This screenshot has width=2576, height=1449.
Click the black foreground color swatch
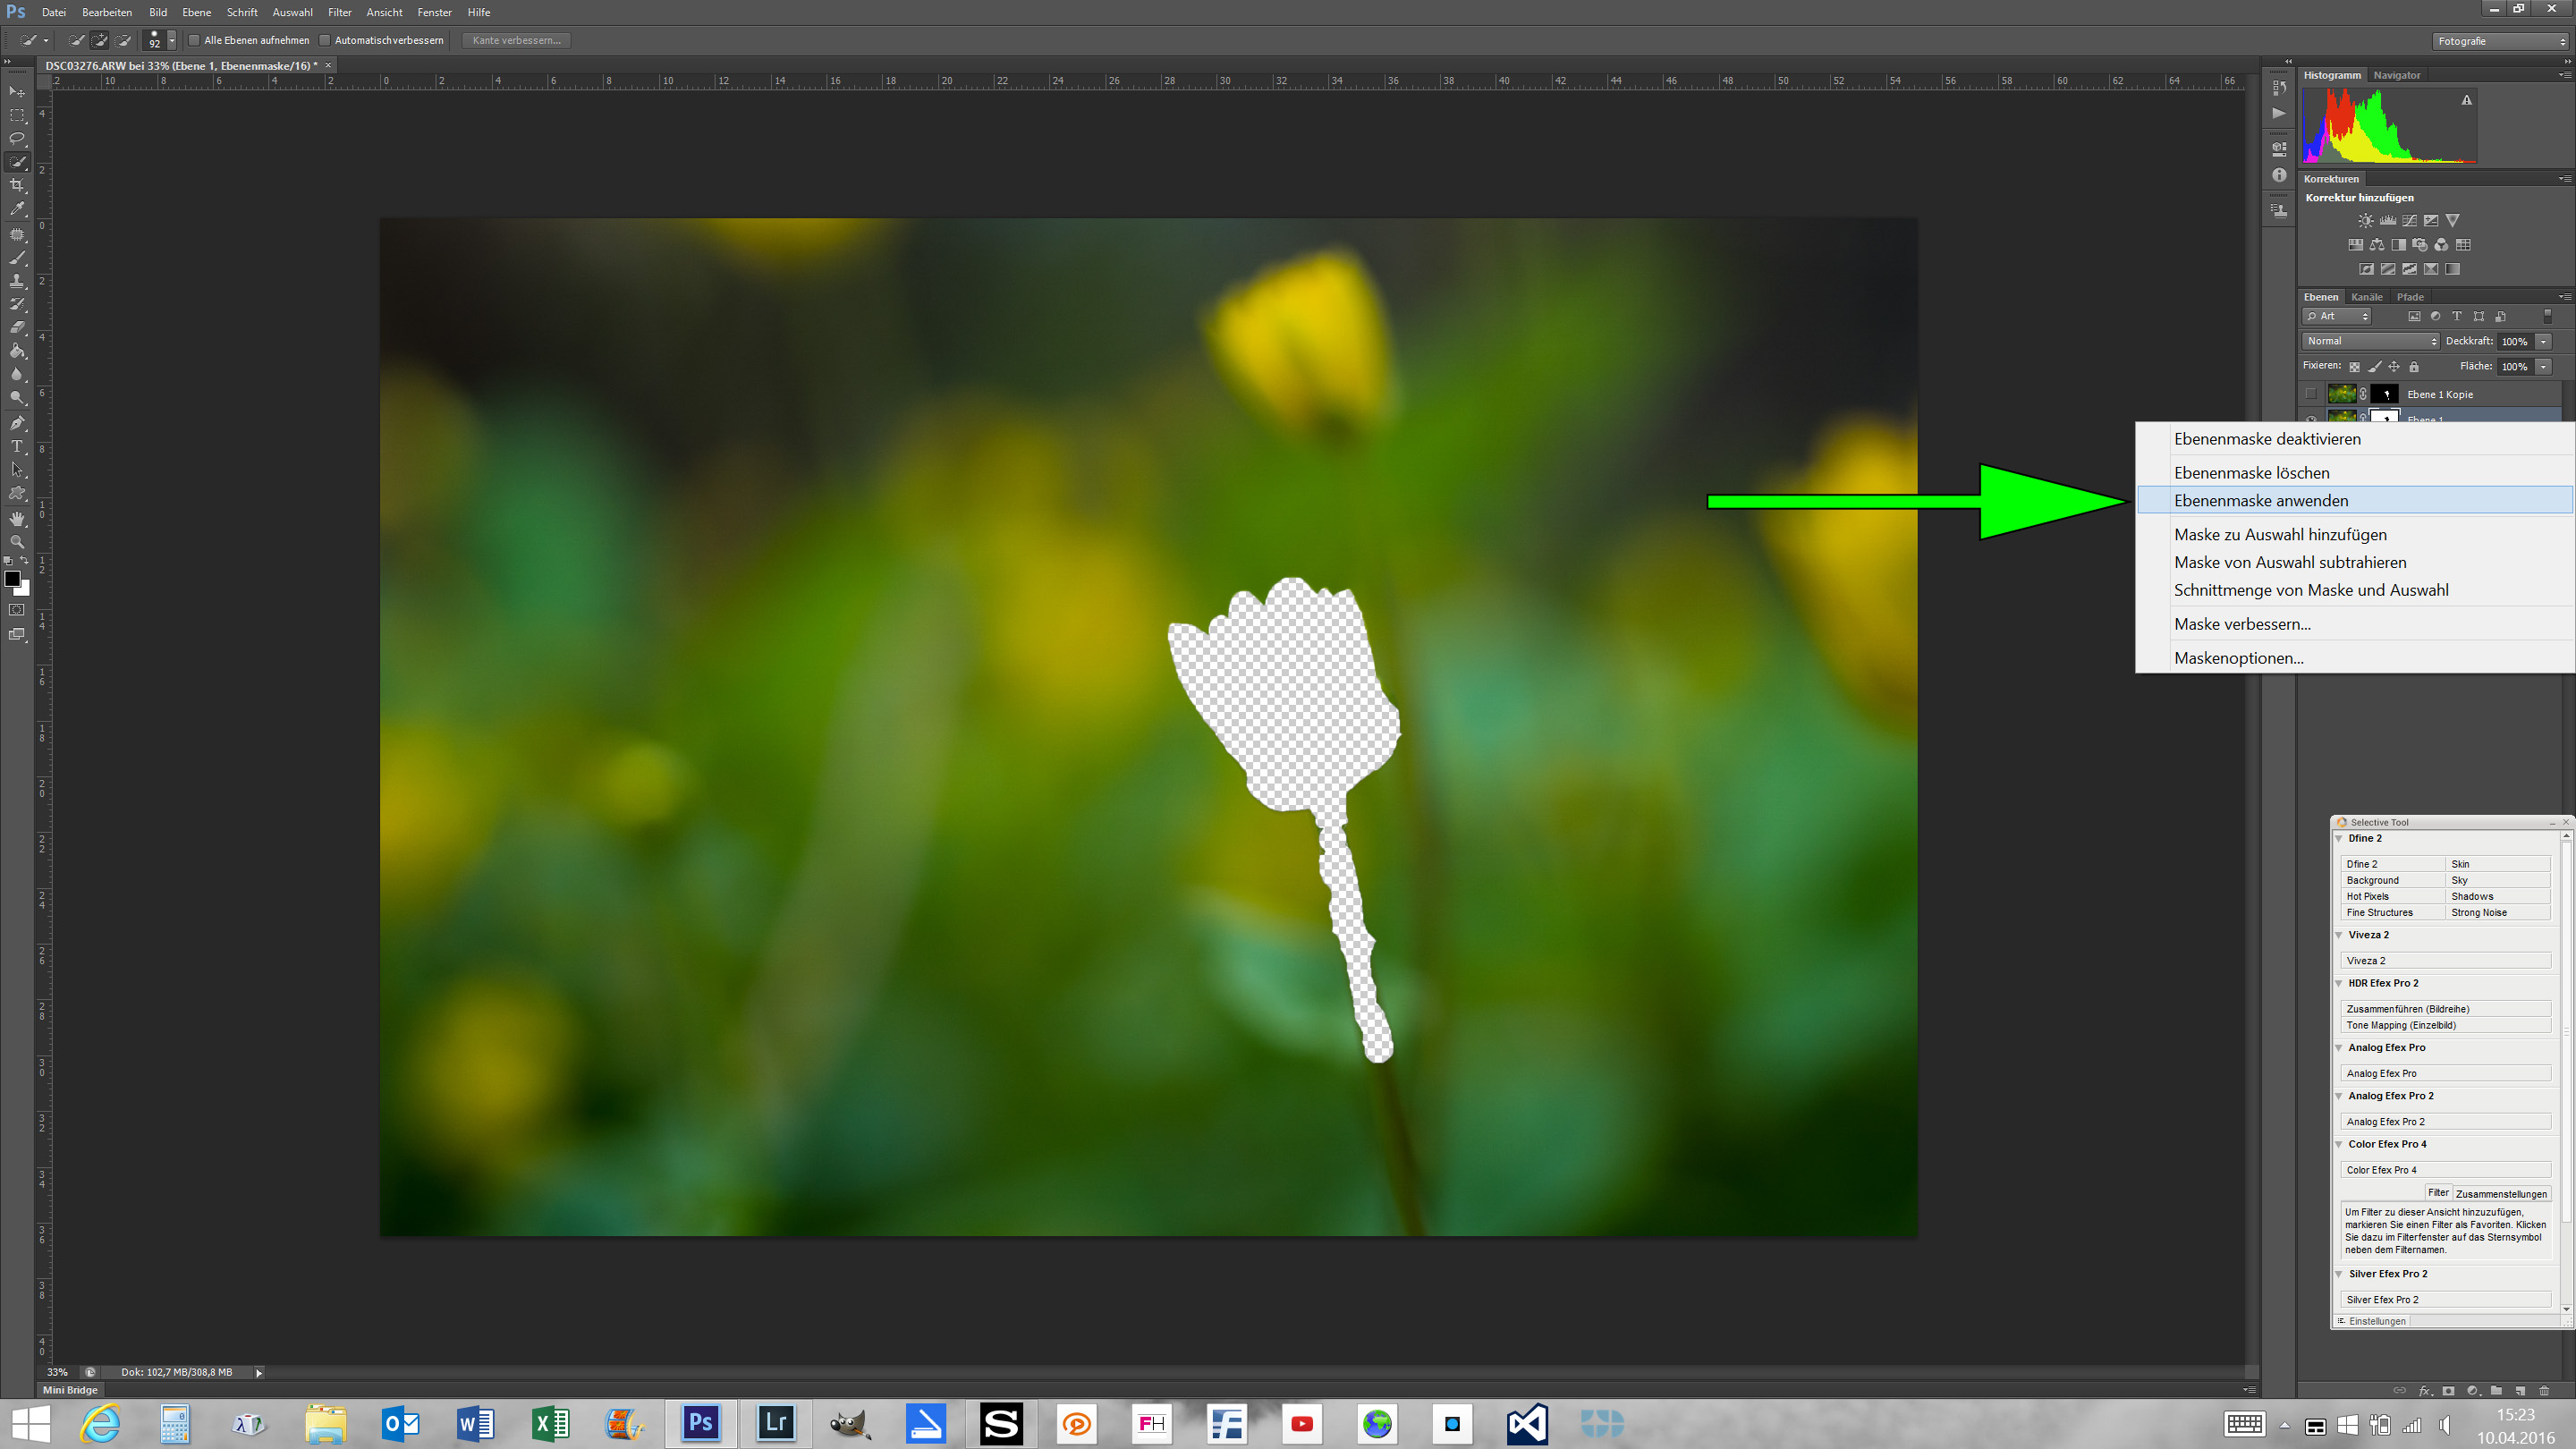(12, 579)
